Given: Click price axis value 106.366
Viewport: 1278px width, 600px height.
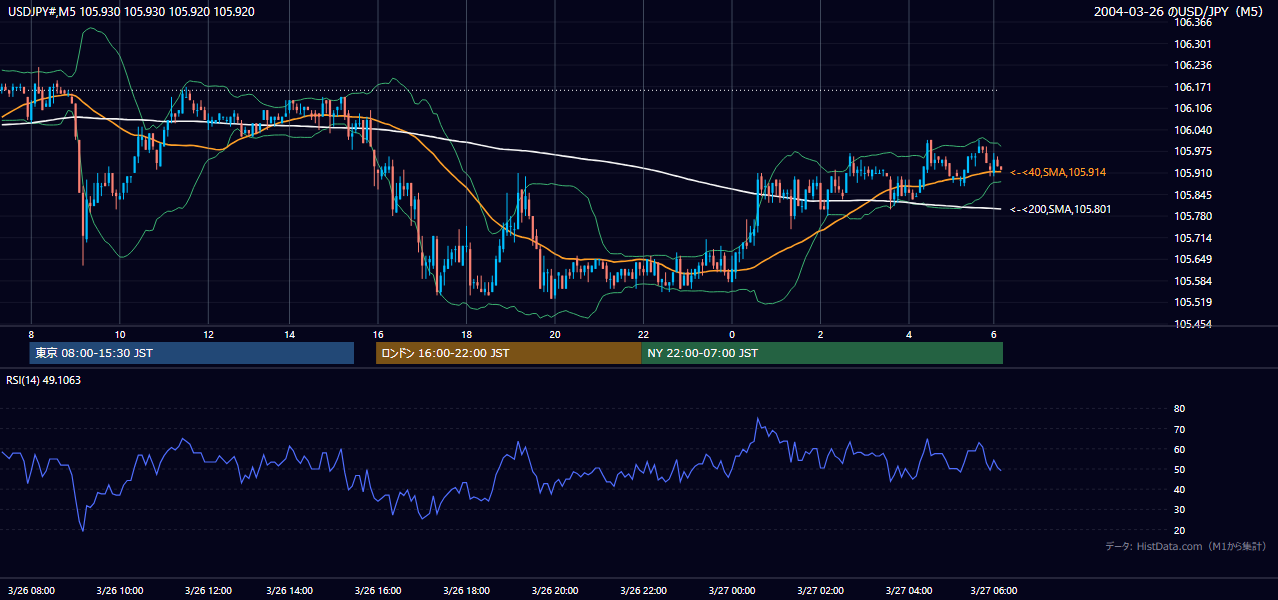Looking at the screenshot, I should [x=1191, y=22].
